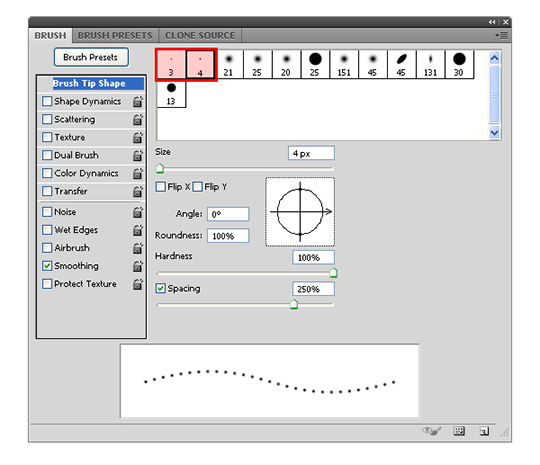The image size is (540, 465).
Task: Collapse the panel with double-arrow icon
Action: (492, 22)
